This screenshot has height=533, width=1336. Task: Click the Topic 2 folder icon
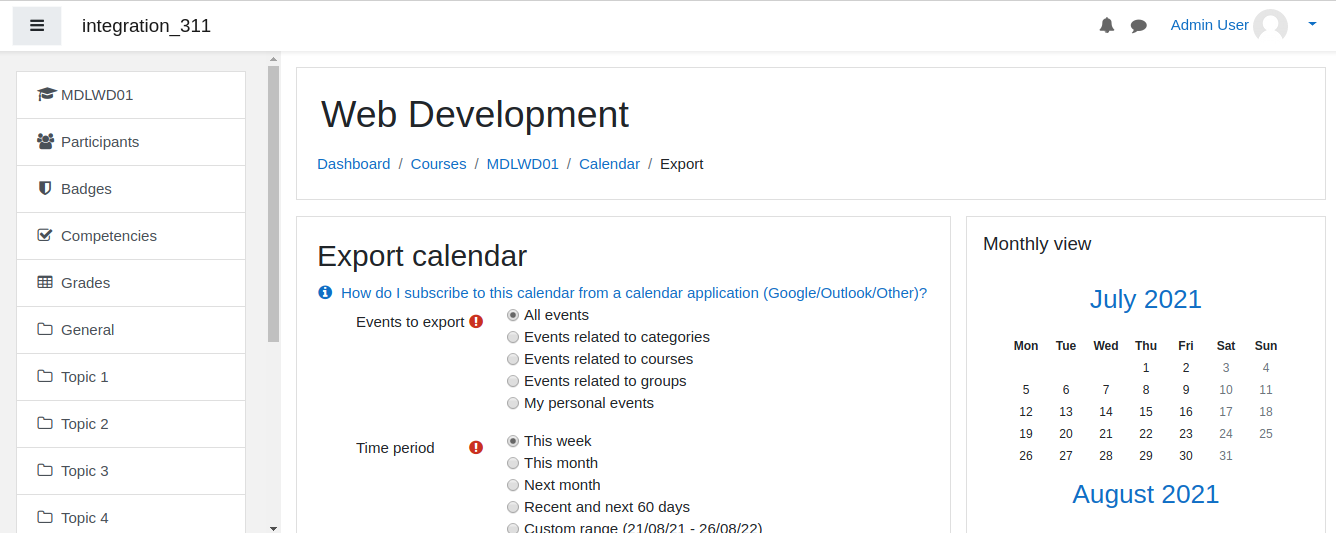(45, 424)
